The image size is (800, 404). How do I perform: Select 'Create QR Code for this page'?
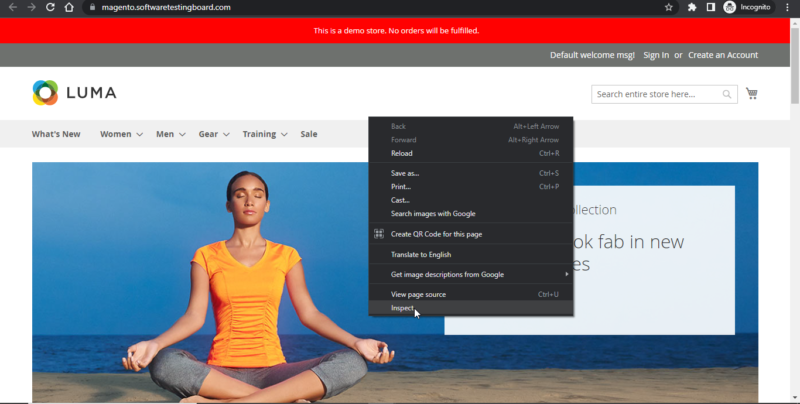(436, 234)
